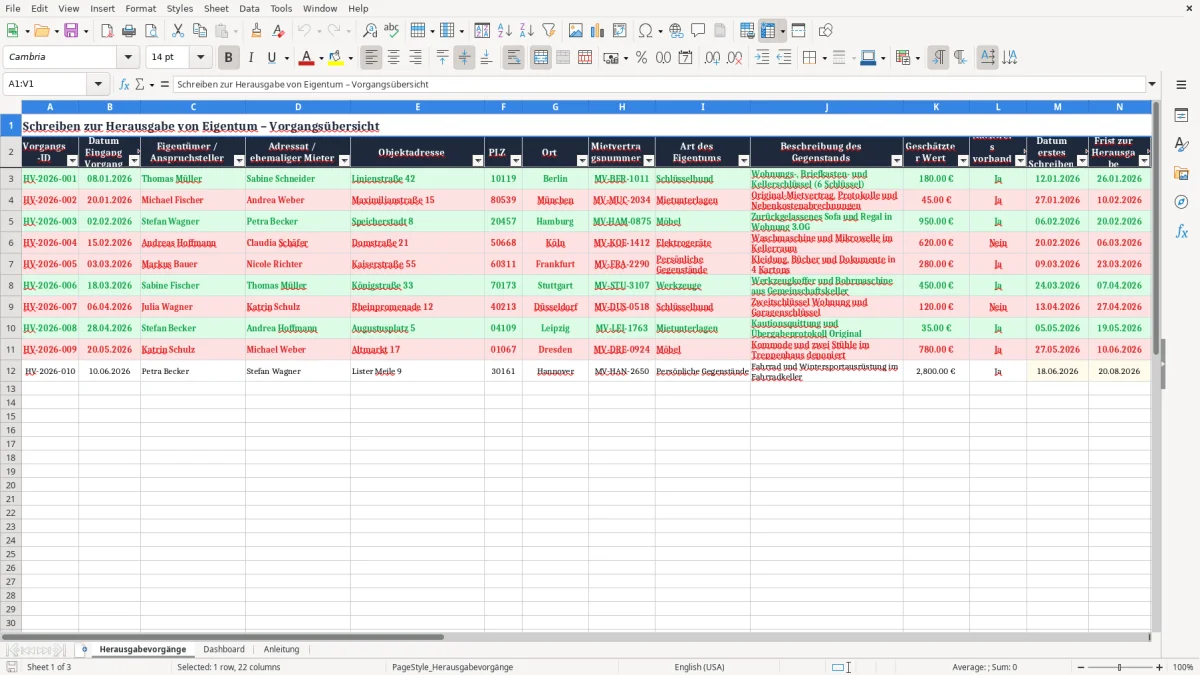This screenshot has width=1200, height=675.
Task: Adjust the zoom slider
Action: tap(1120, 667)
